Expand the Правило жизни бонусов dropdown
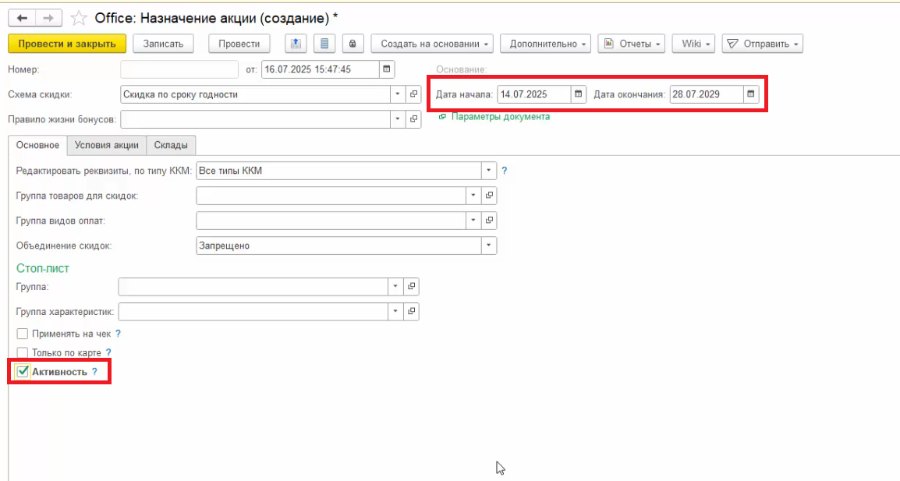Viewport: 900px width, 481px height. click(398, 119)
